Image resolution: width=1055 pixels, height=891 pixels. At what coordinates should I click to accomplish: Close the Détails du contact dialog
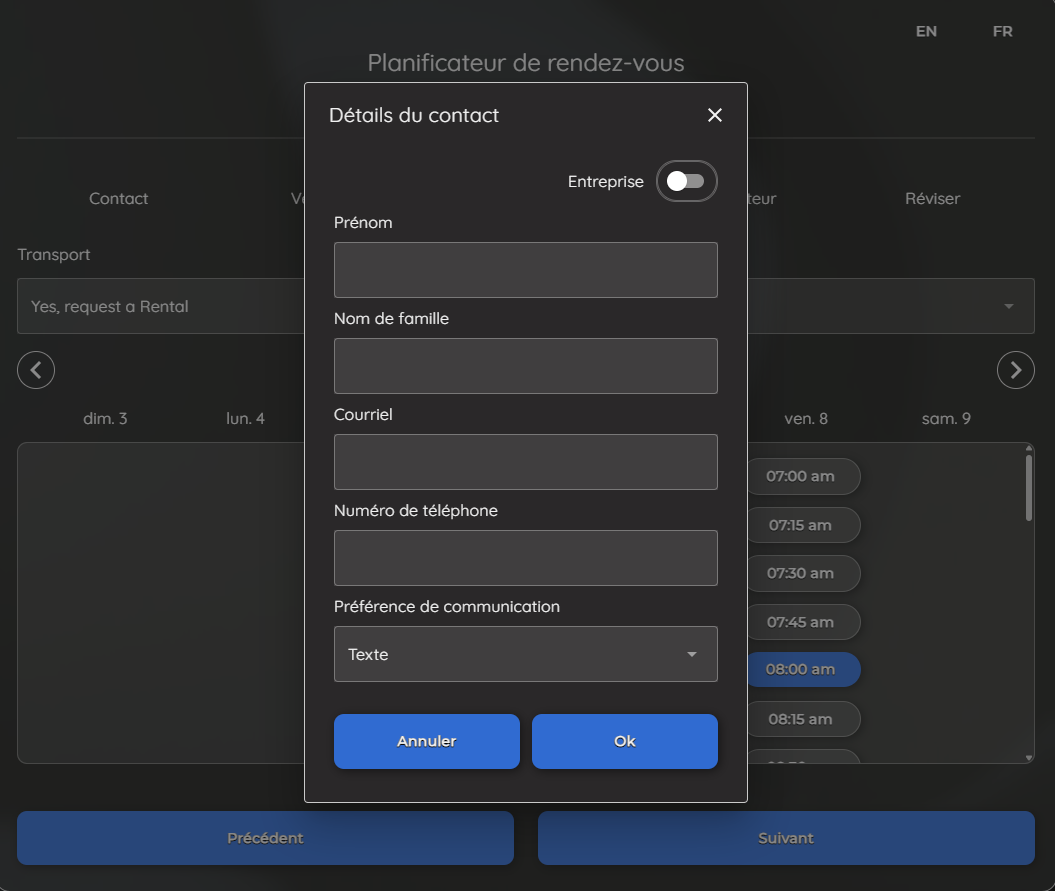[715, 115]
